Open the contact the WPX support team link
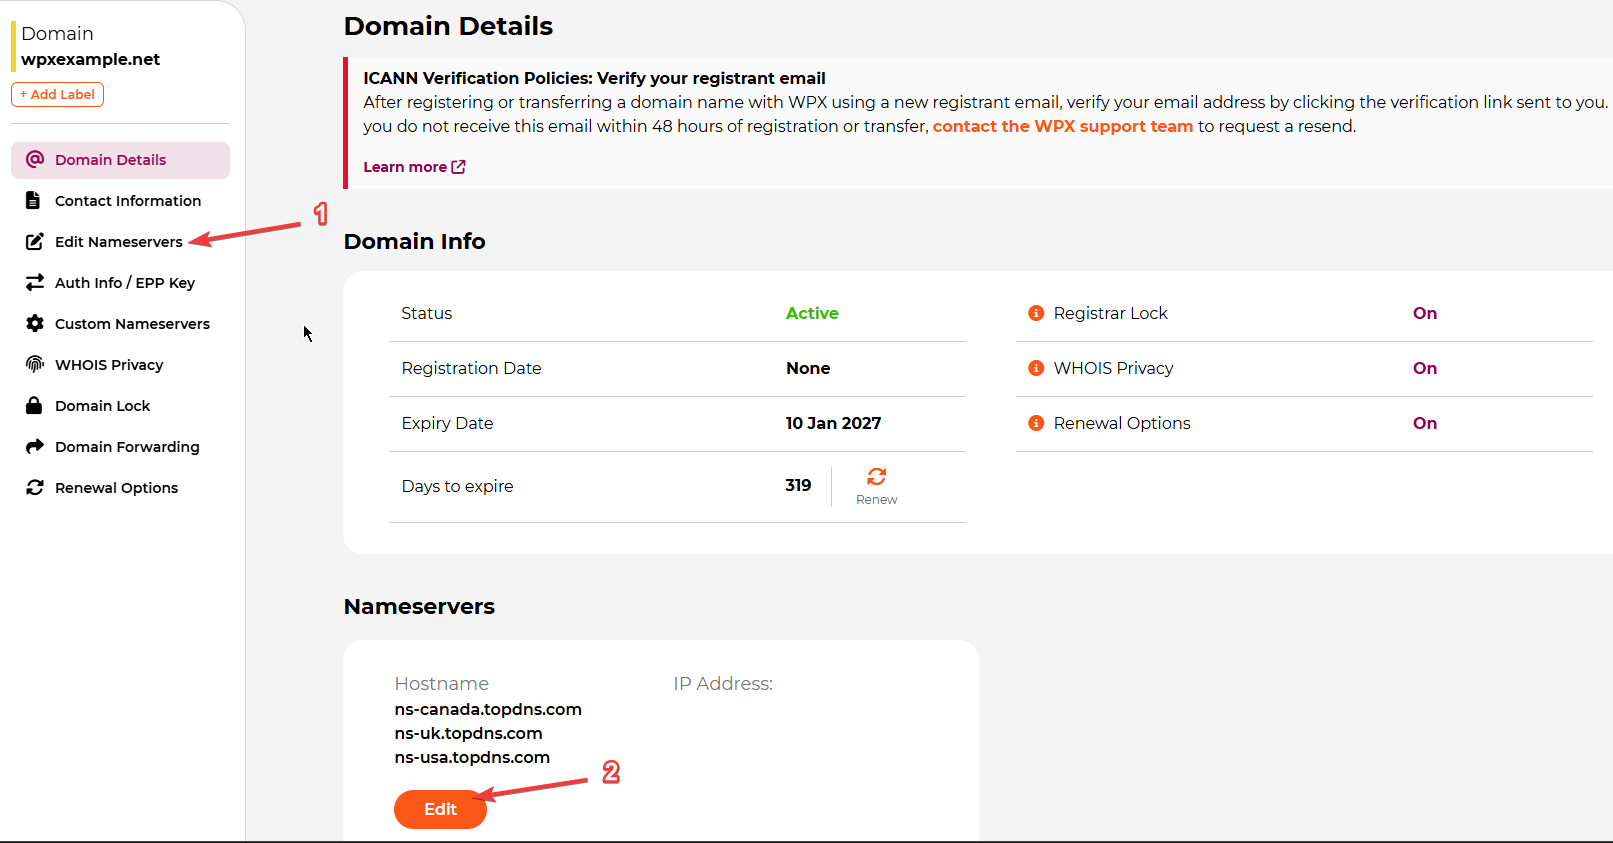 1062,127
